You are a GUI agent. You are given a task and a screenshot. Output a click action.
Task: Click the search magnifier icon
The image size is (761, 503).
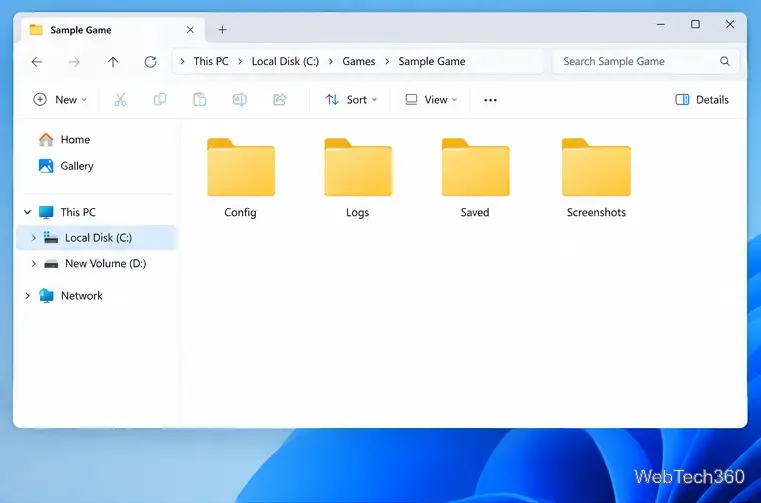coord(725,61)
